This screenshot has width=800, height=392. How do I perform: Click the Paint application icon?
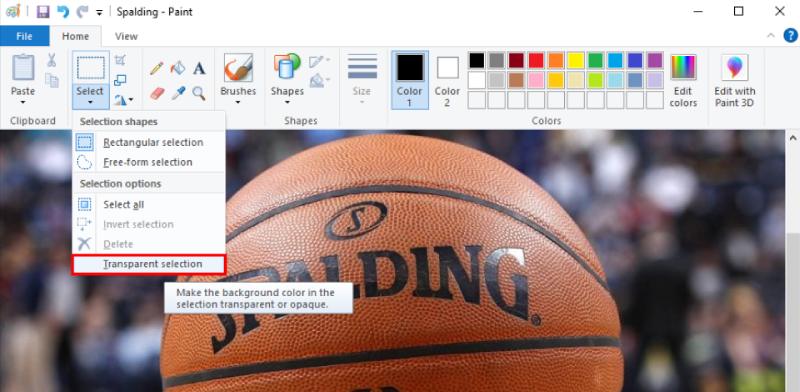tap(13, 11)
